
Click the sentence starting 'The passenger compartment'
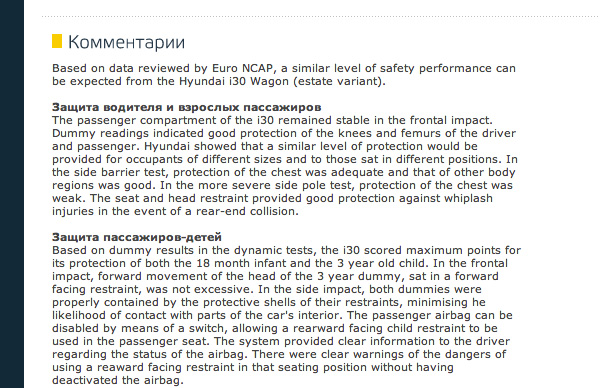(x=272, y=120)
